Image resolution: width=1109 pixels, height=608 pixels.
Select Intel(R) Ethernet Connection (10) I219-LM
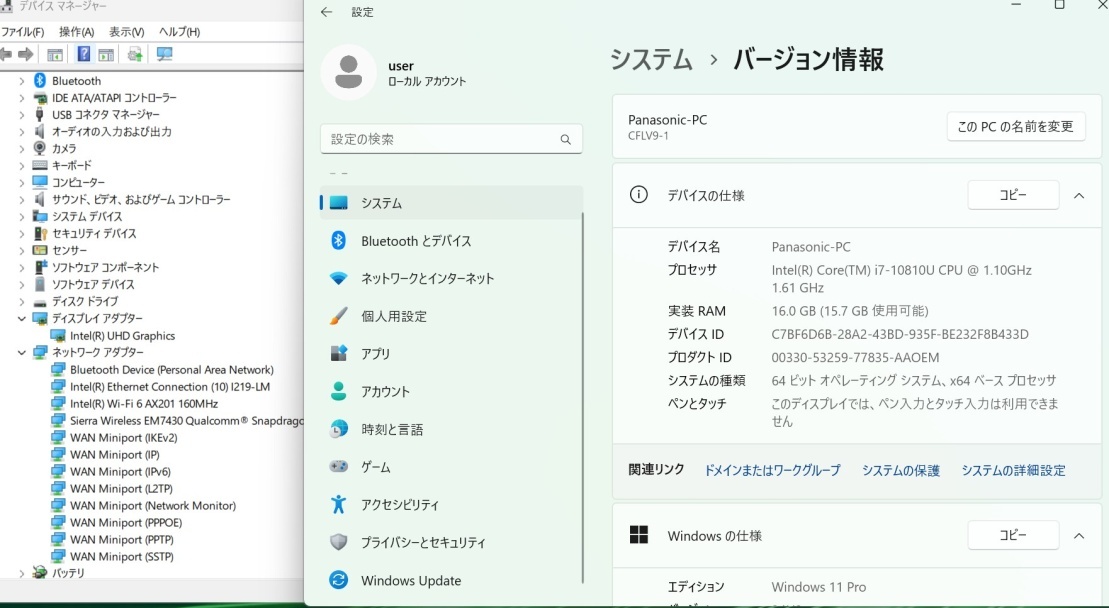click(170, 387)
